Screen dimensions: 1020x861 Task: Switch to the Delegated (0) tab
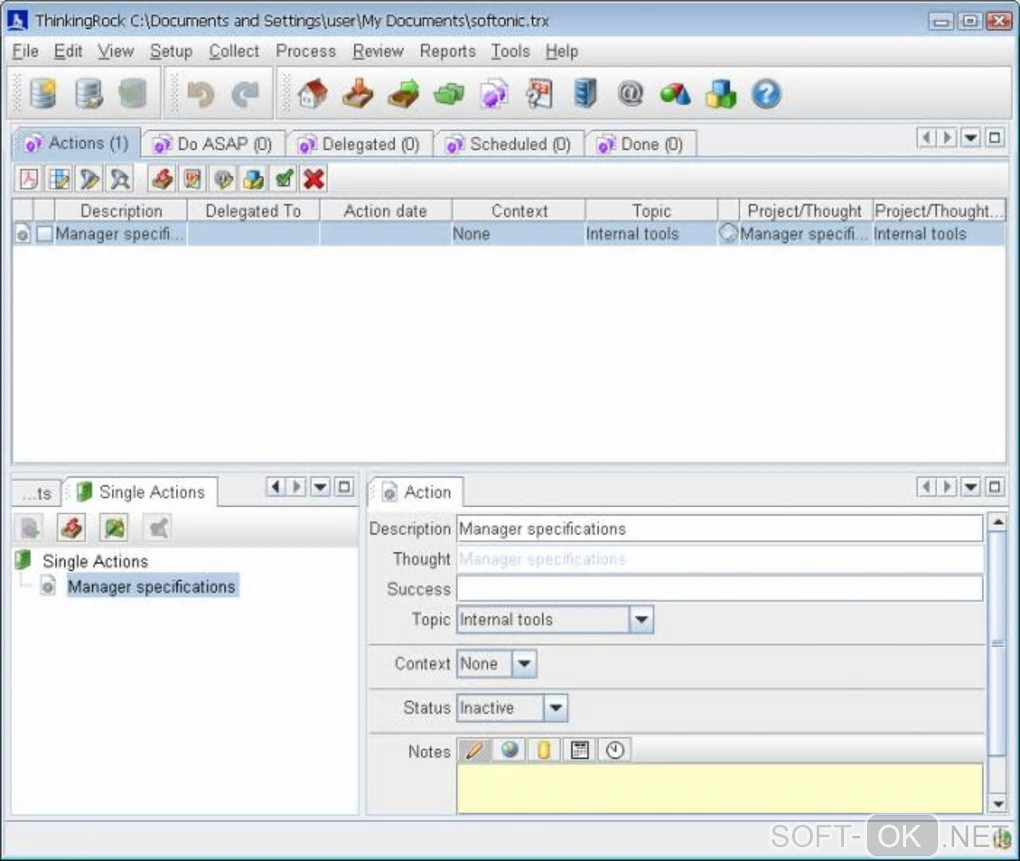point(360,144)
